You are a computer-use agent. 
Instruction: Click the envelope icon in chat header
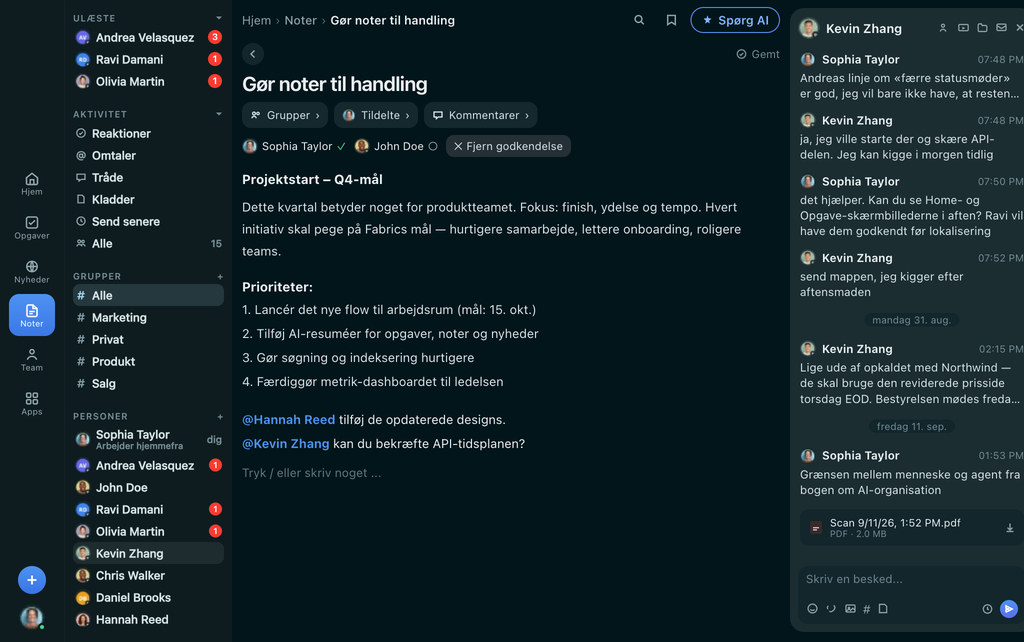tap(1001, 28)
